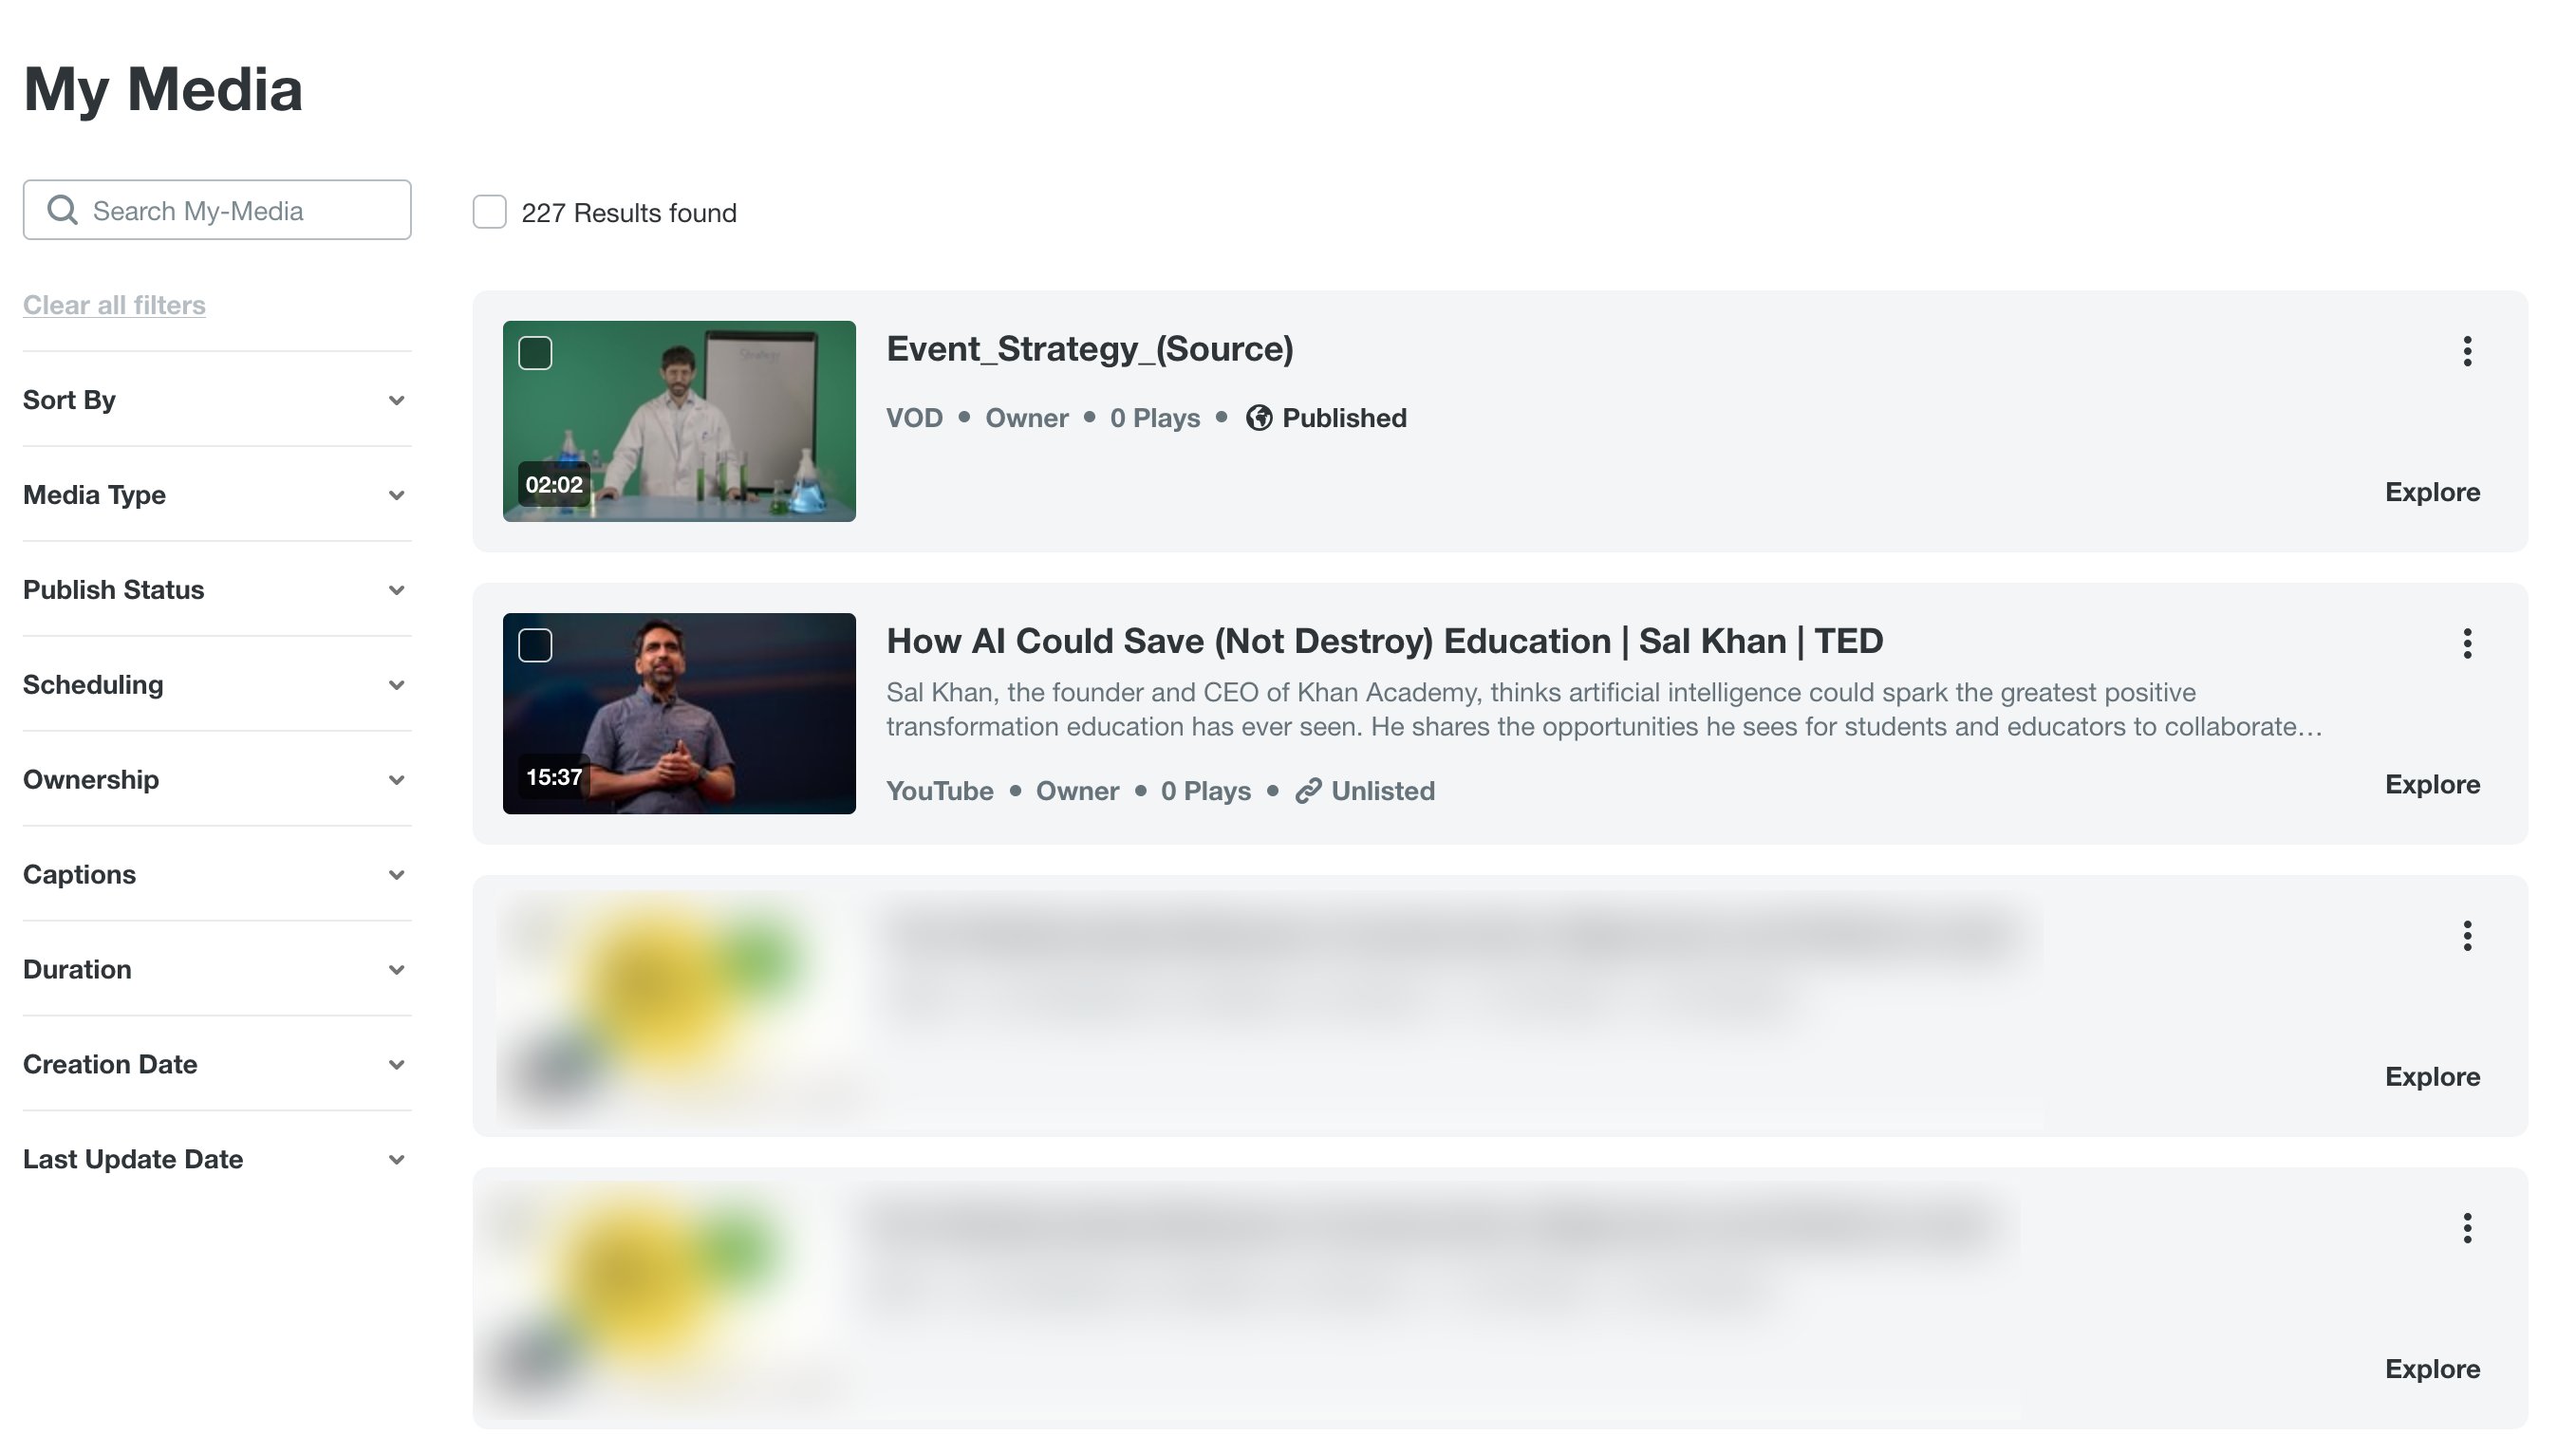Click 0 Plays on the Event_Strategy card
Viewport: 2576px width, 1454px height.
[x=1155, y=418]
